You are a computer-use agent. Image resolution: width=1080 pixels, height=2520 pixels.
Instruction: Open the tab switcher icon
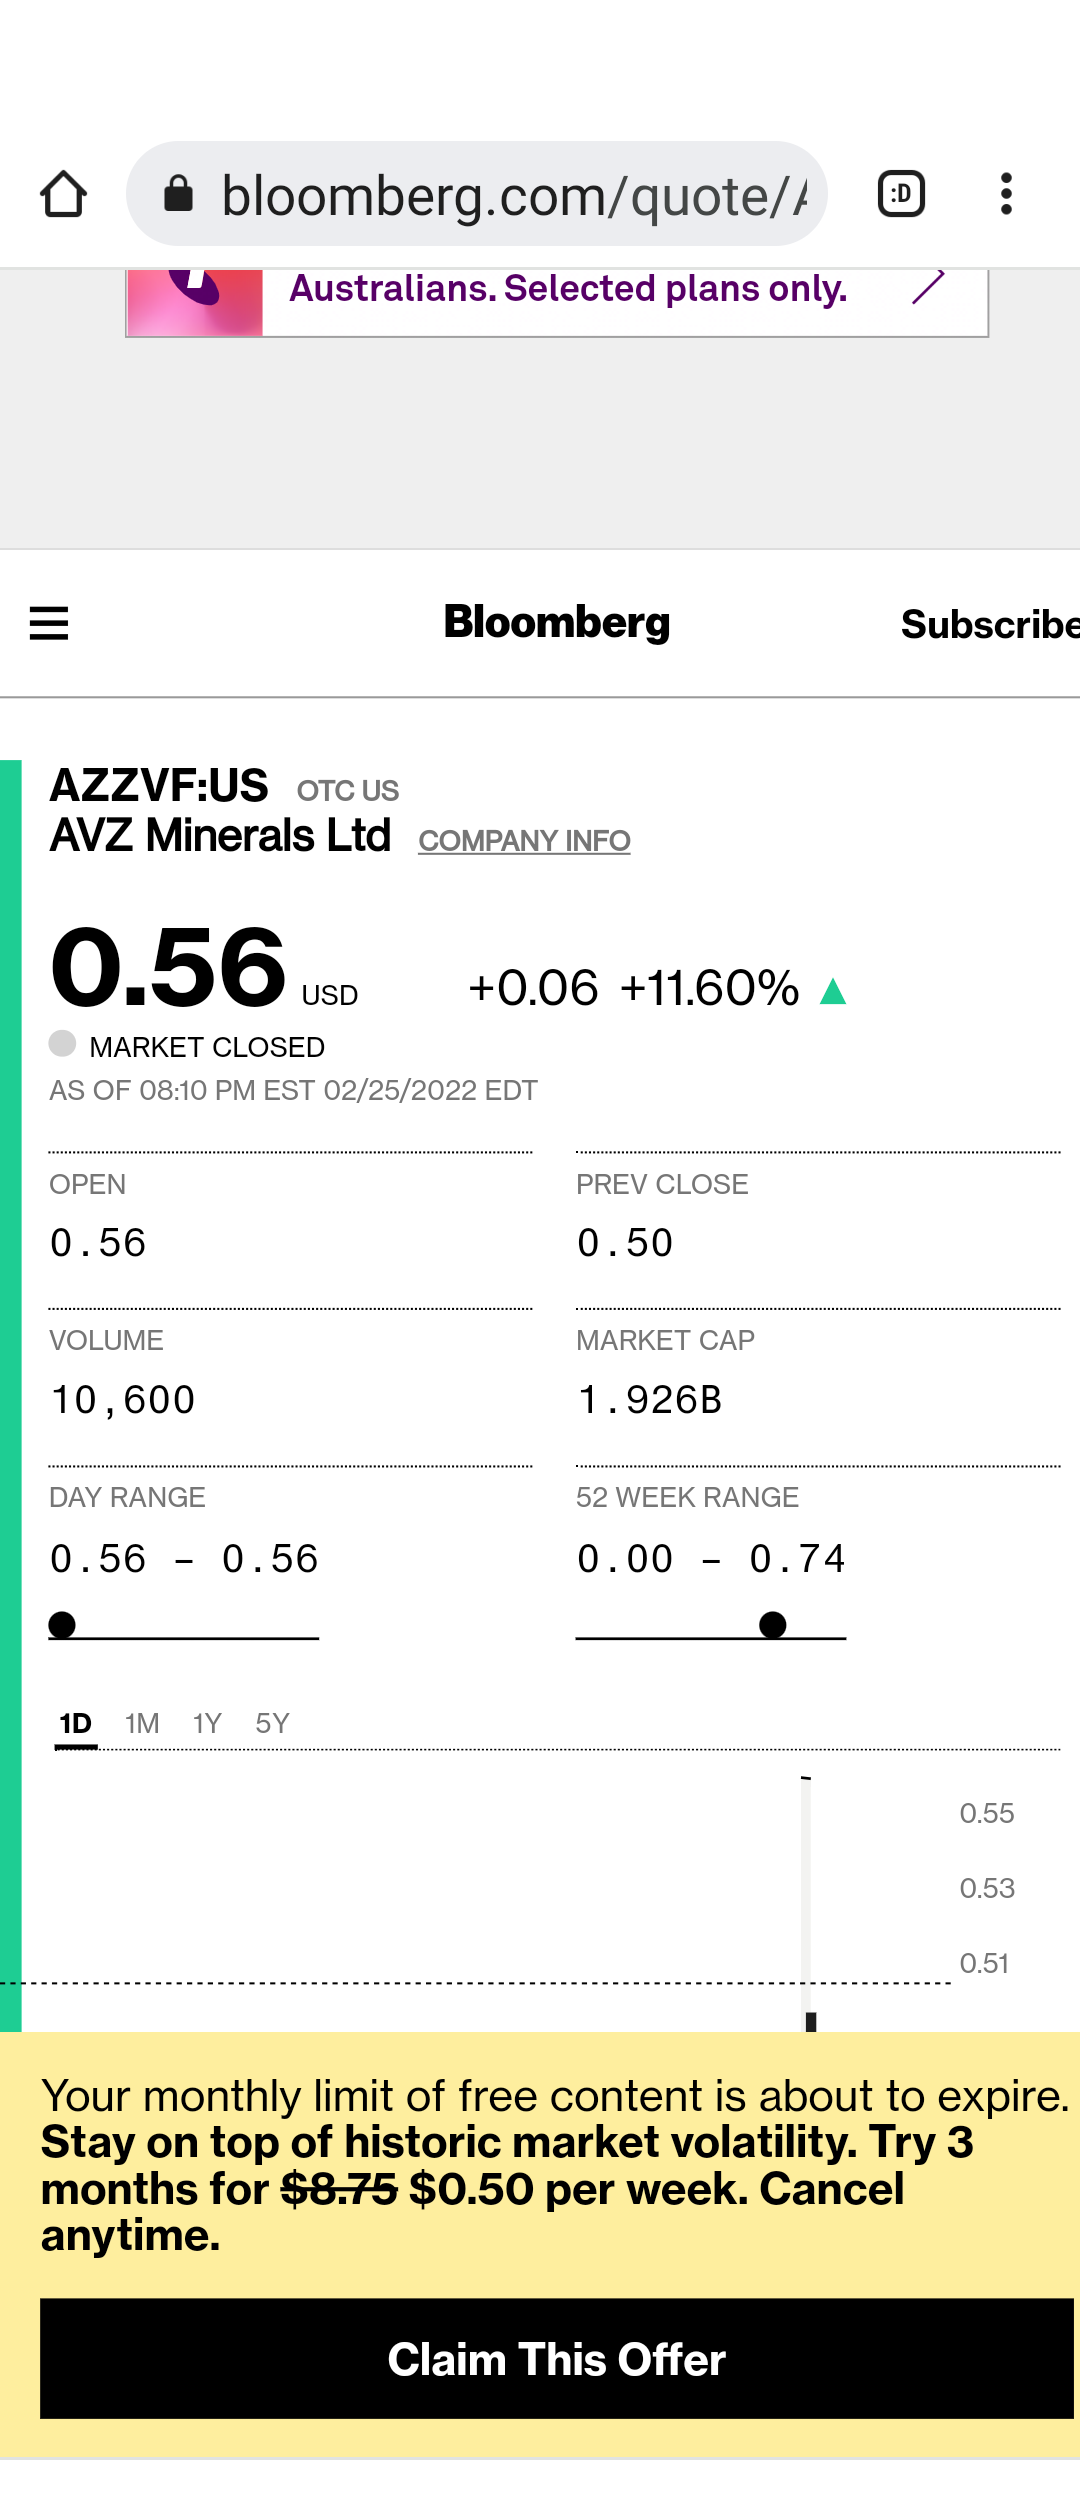(901, 194)
